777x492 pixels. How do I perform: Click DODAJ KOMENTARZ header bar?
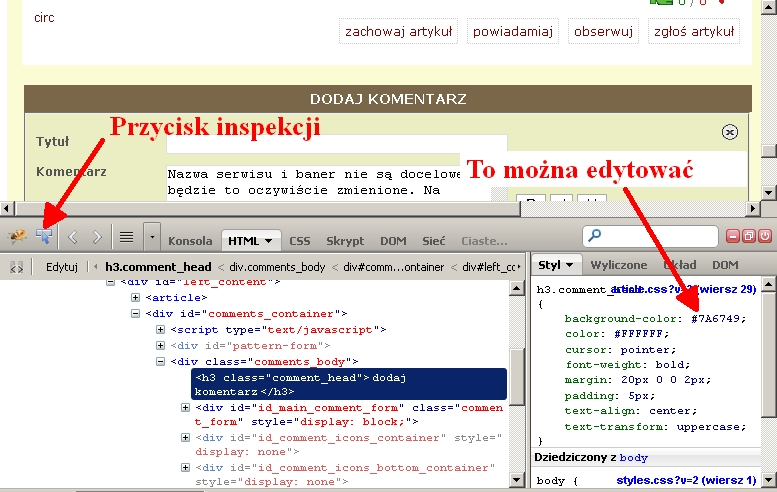pyautogui.click(x=388, y=99)
